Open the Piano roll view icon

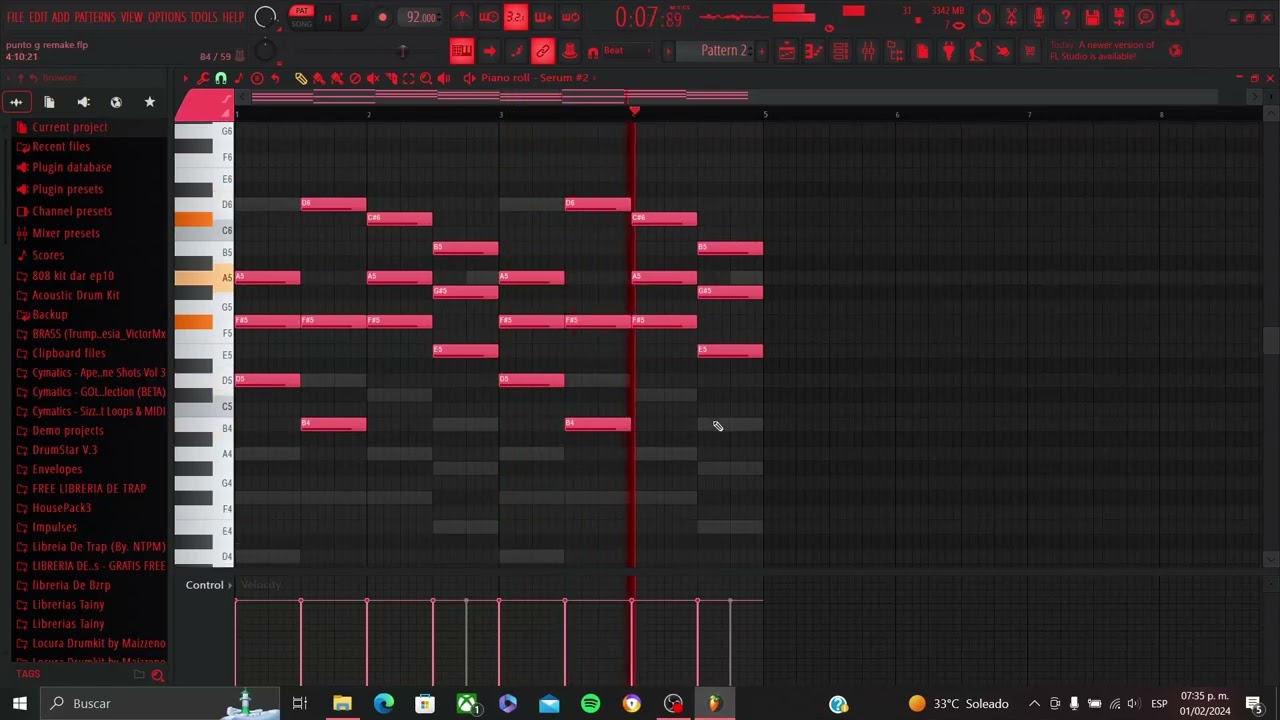[814, 51]
